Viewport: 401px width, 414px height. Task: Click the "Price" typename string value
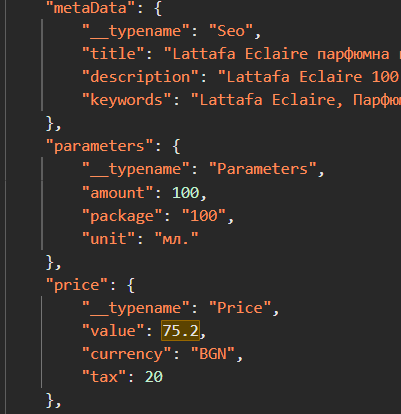pos(240,308)
